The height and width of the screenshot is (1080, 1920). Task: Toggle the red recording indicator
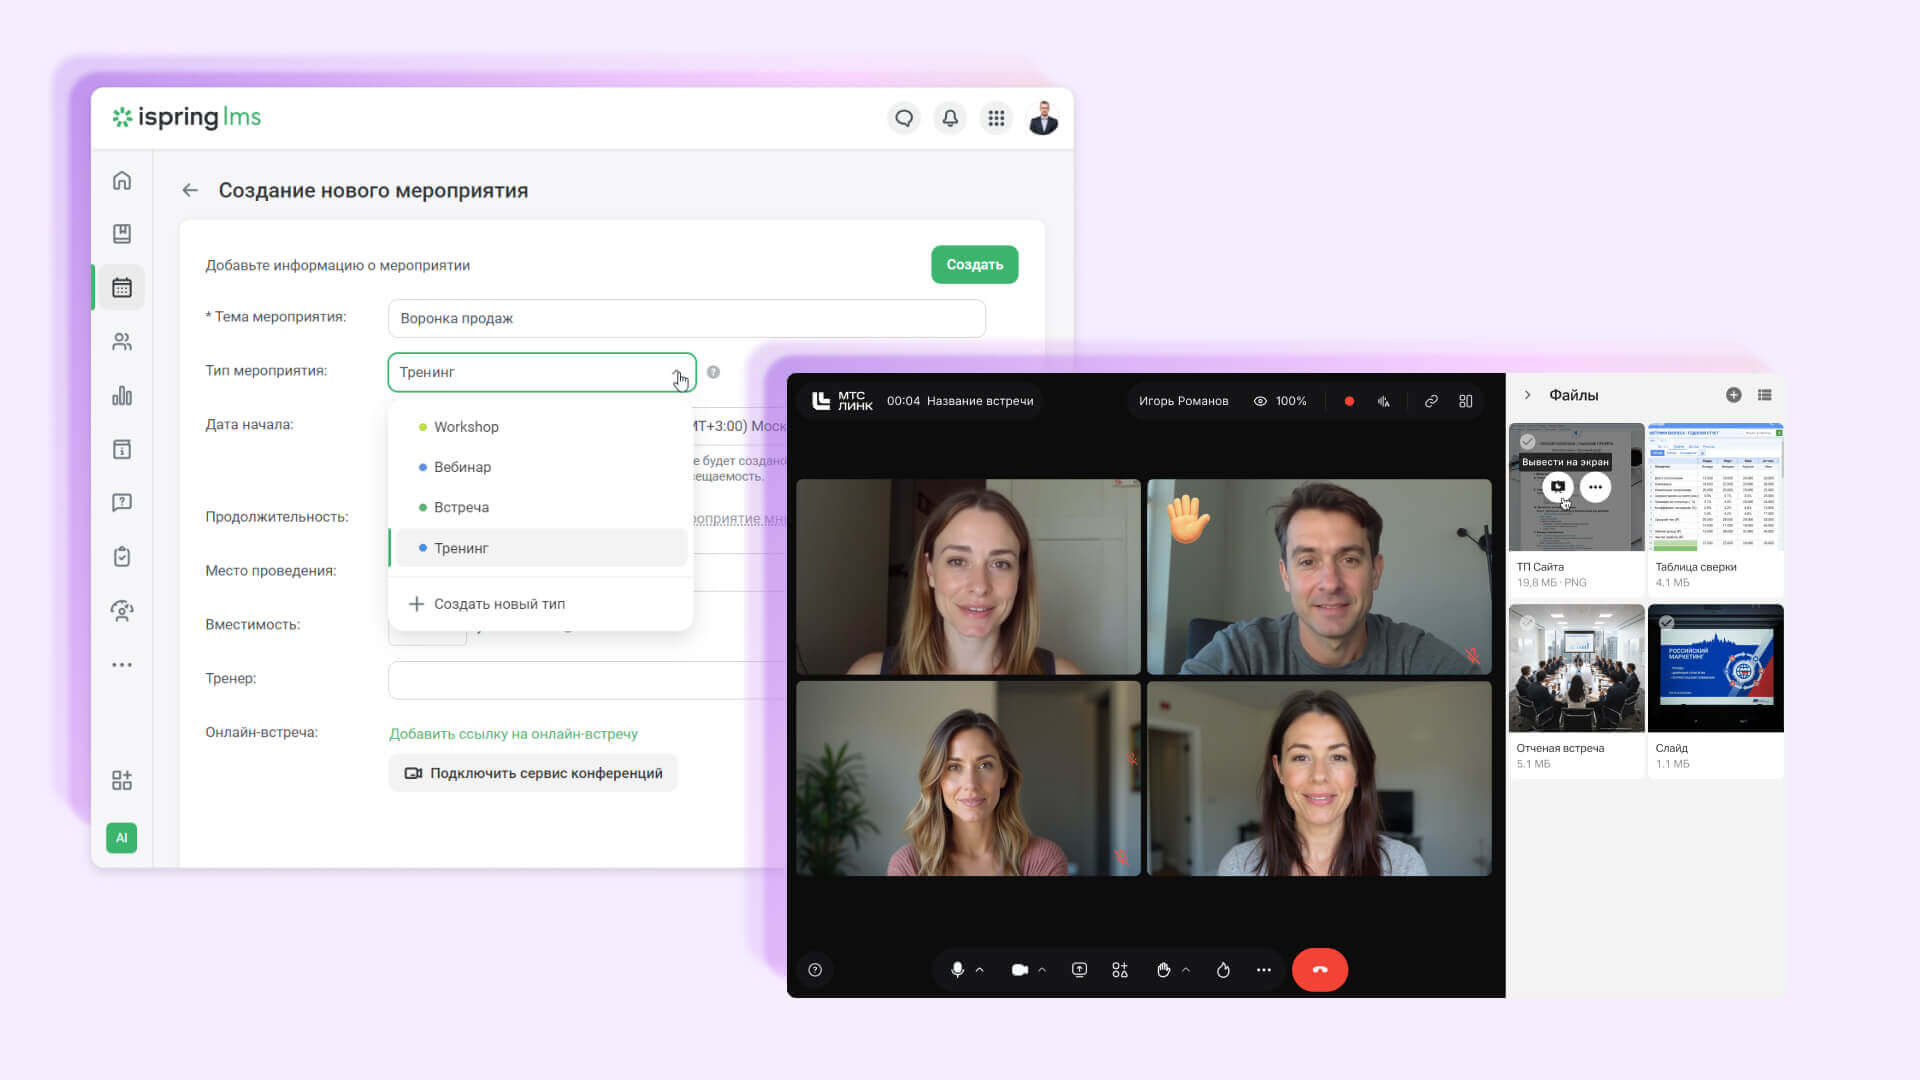click(x=1349, y=401)
